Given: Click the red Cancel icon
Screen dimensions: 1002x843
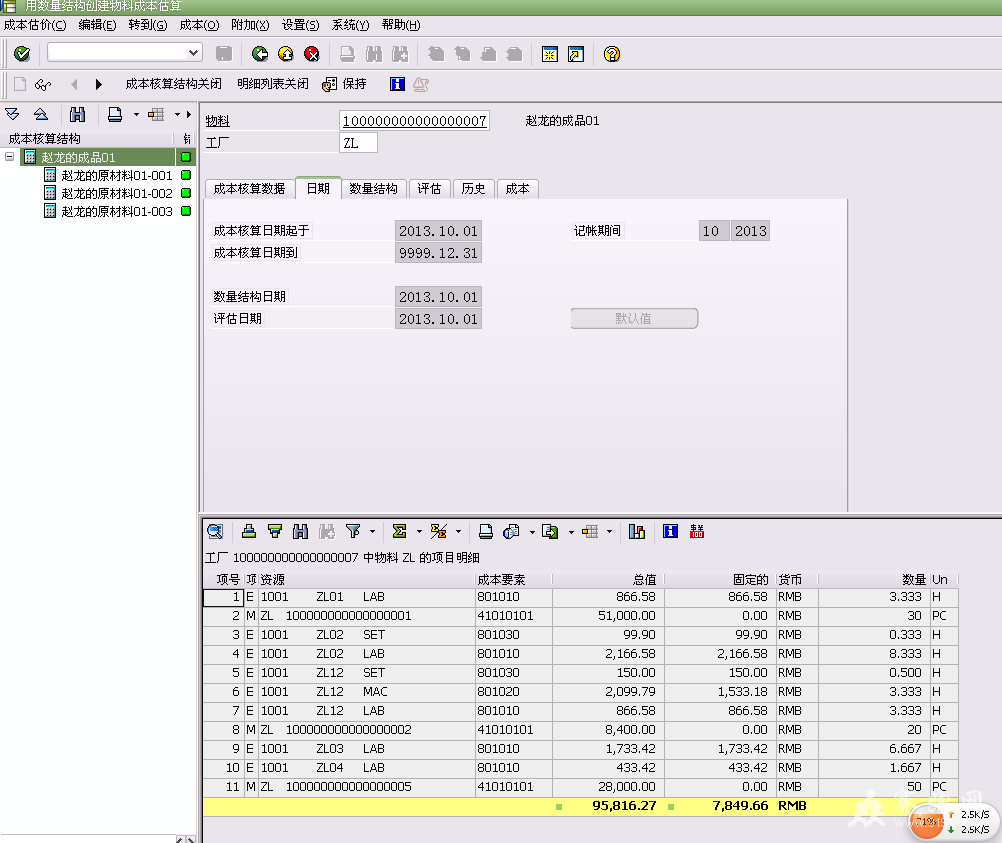Looking at the screenshot, I should (312, 54).
